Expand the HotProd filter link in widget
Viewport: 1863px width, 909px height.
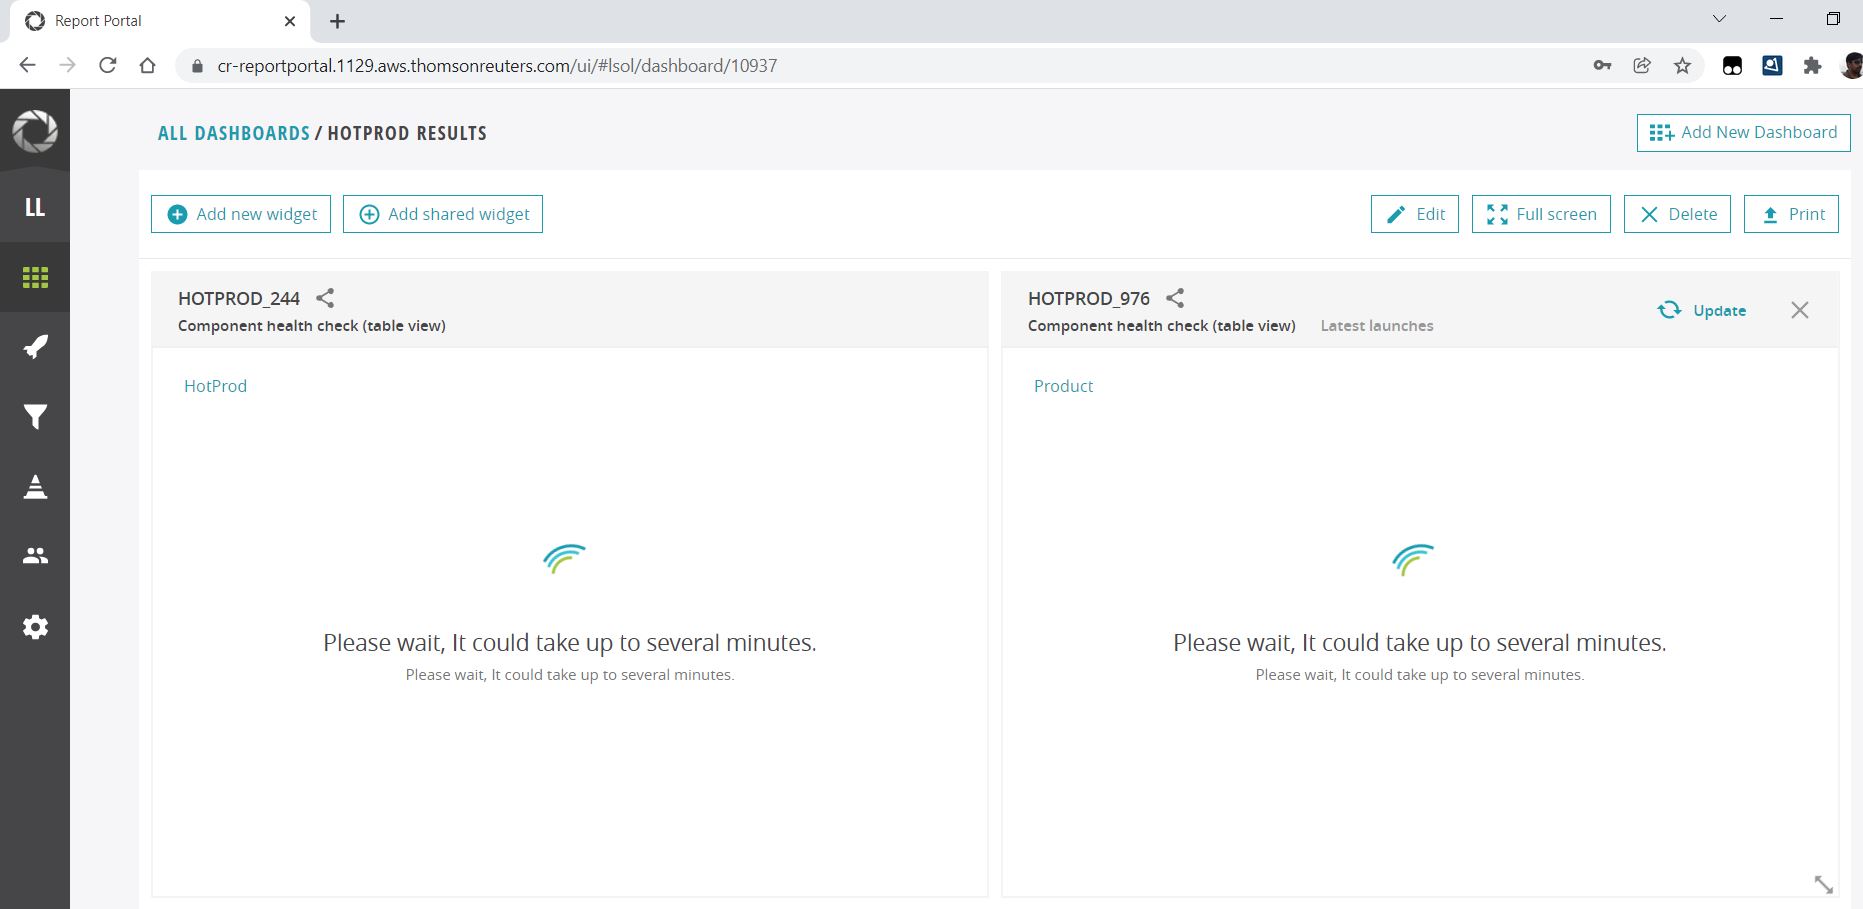pos(215,386)
